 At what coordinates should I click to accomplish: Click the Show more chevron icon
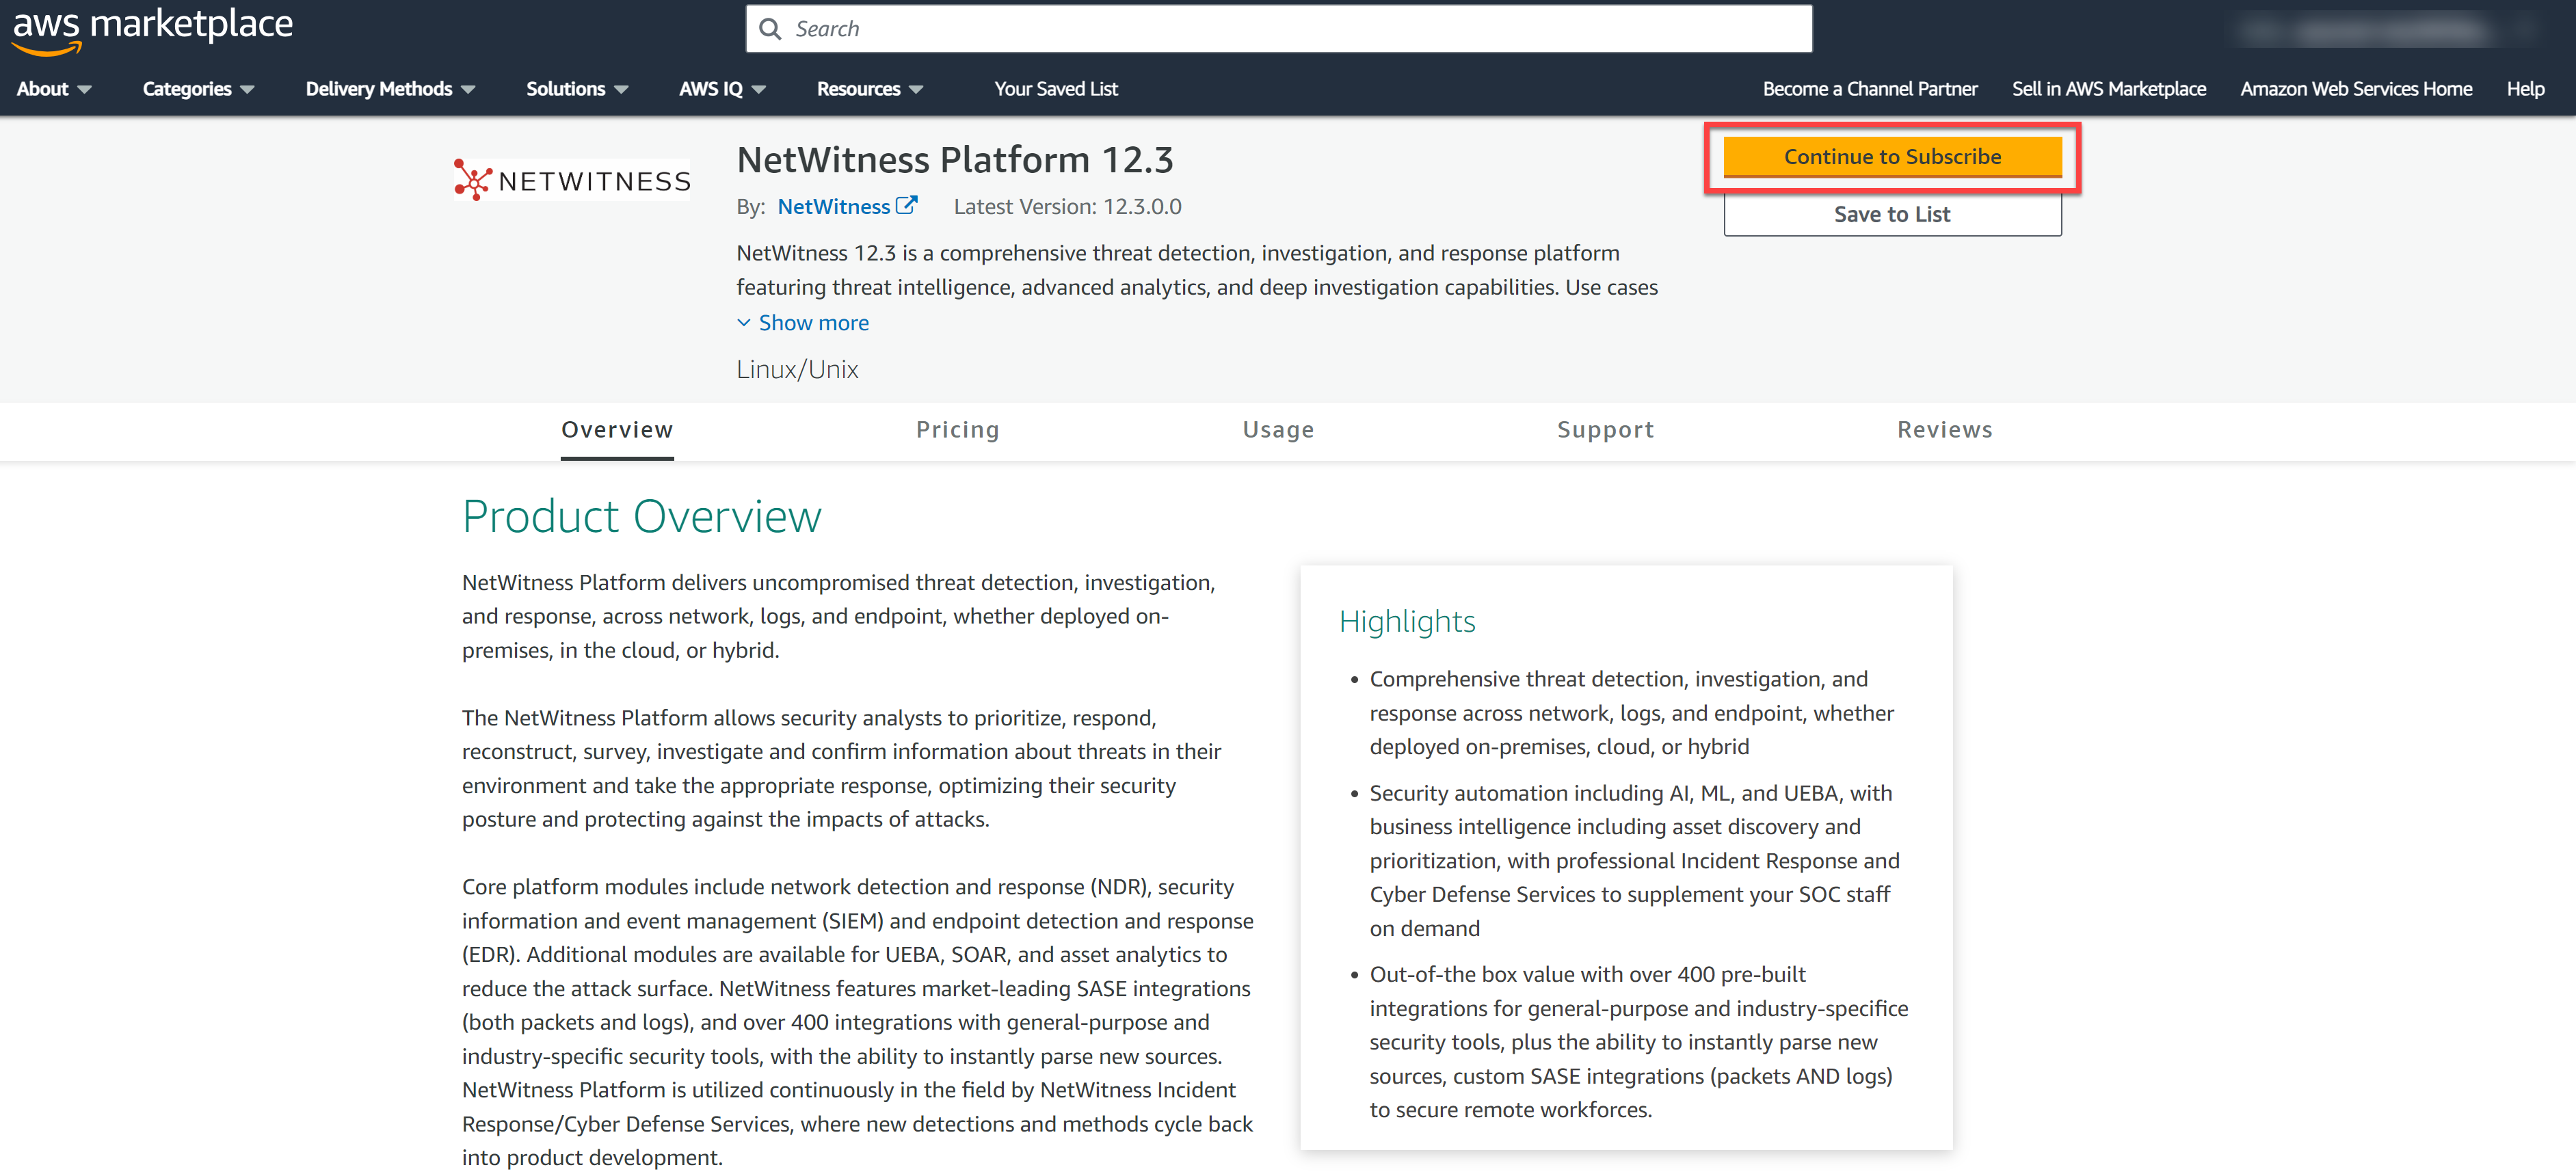744,322
